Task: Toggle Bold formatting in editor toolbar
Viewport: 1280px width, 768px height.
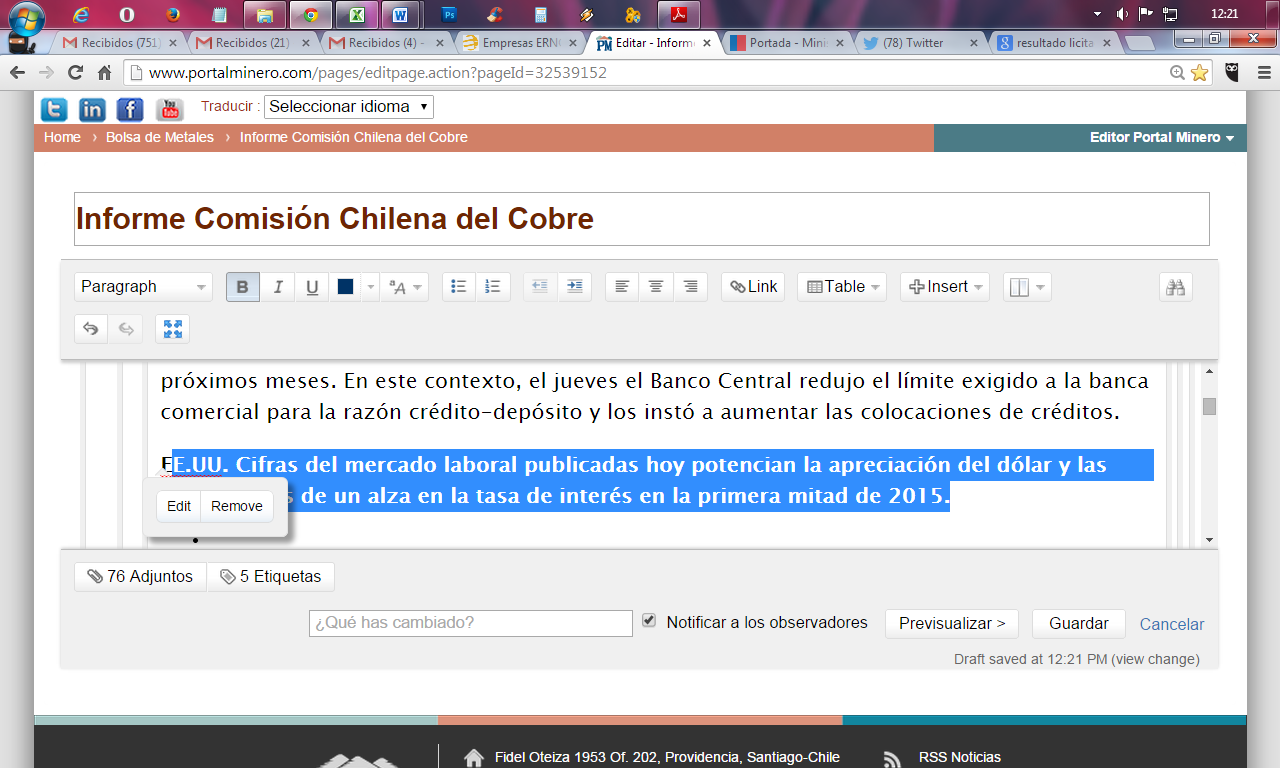Action: pyautogui.click(x=242, y=287)
